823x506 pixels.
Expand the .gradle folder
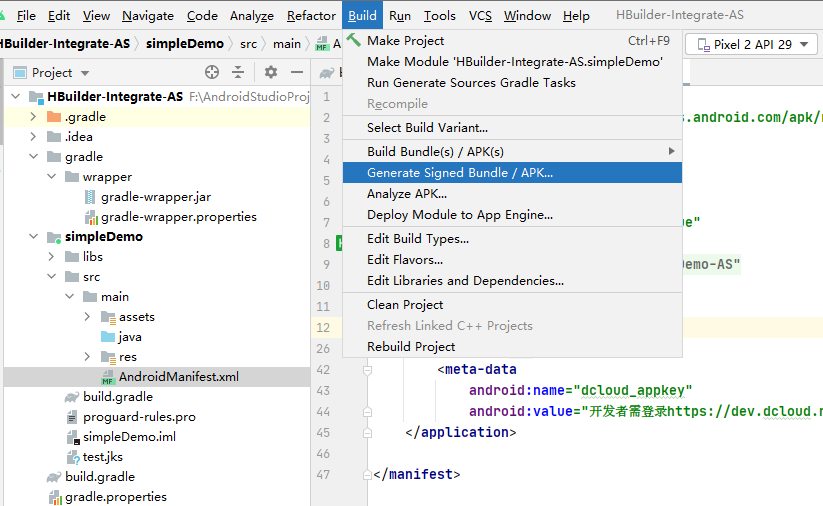(x=33, y=117)
